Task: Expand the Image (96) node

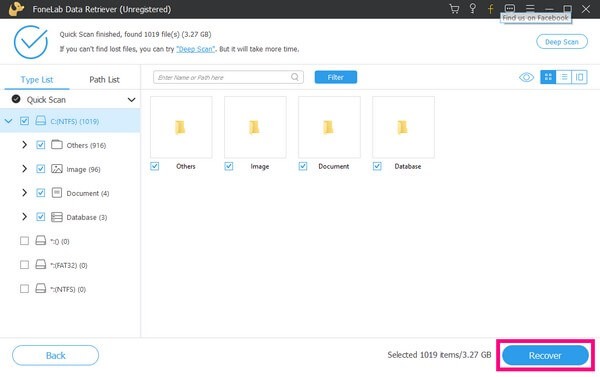Action: [24, 169]
